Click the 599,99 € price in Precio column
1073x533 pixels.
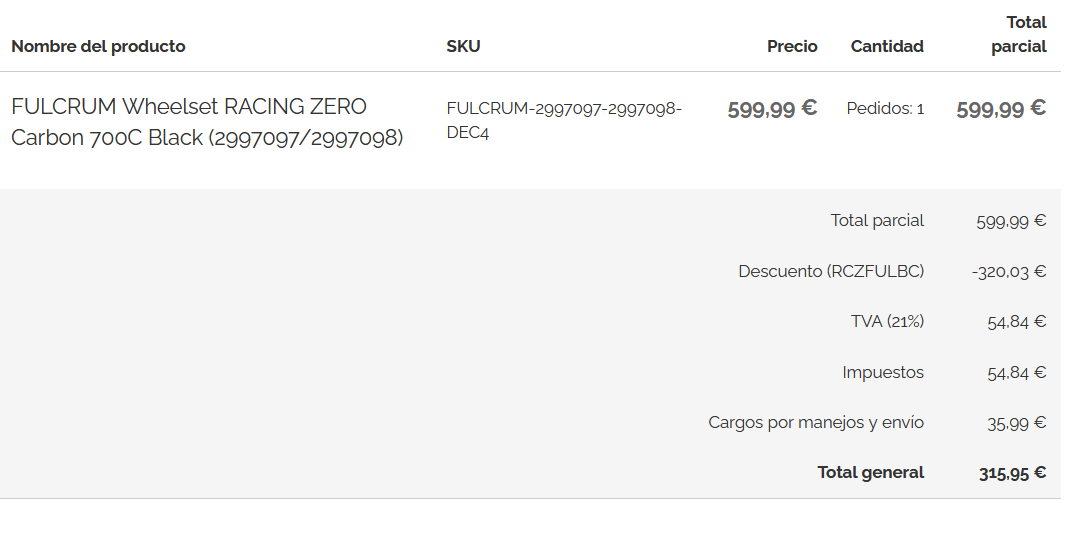(x=772, y=109)
